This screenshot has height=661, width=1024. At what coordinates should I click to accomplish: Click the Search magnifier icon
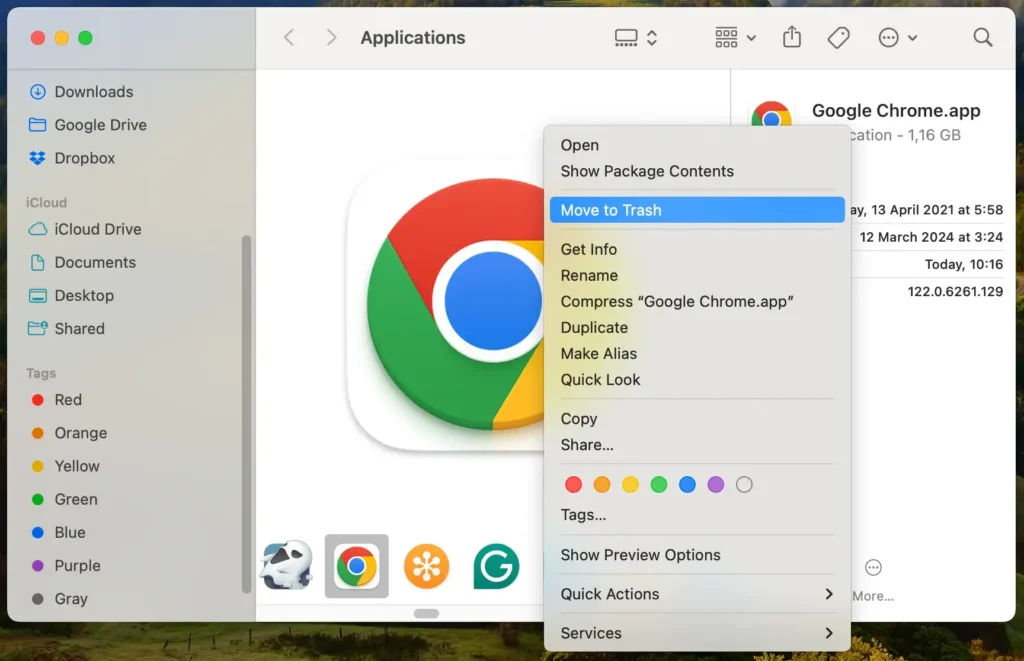983,38
